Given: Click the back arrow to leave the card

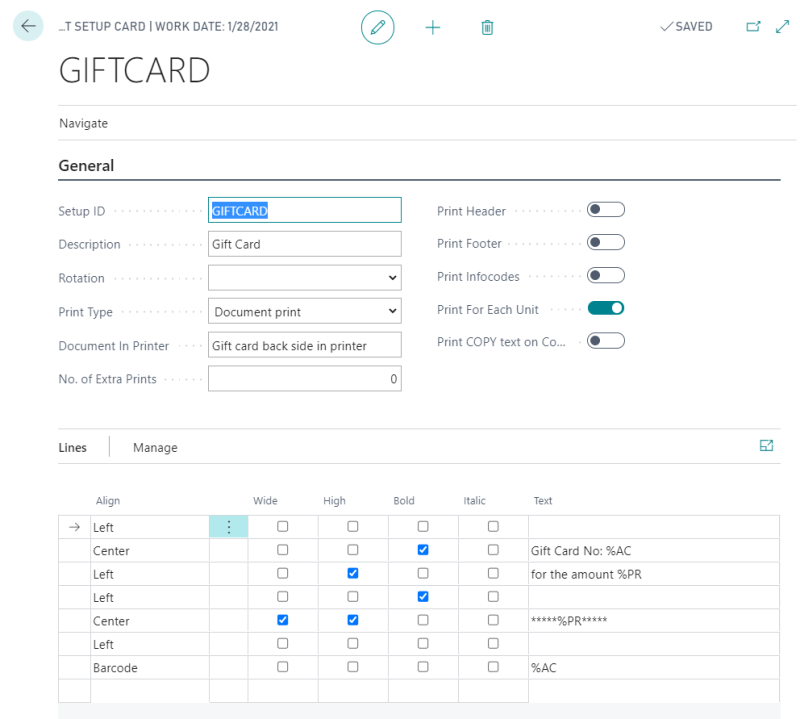Looking at the screenshot, I should coord(28,26).
